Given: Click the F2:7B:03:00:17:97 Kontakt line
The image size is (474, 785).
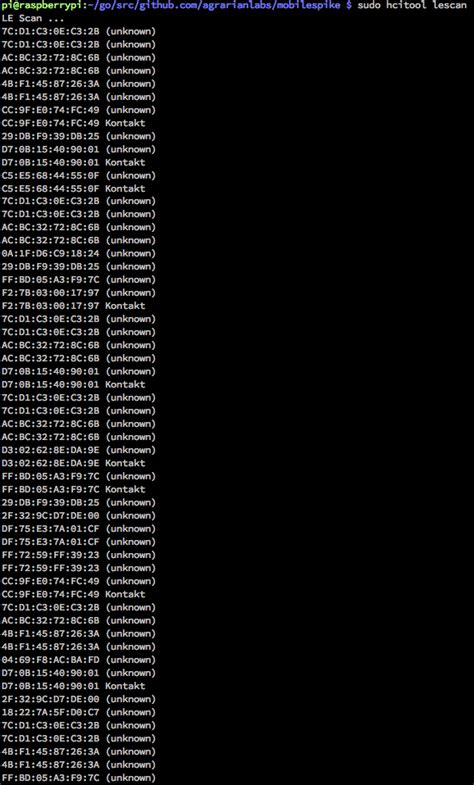Looking at the screenshot, I should tap(73, 305).
